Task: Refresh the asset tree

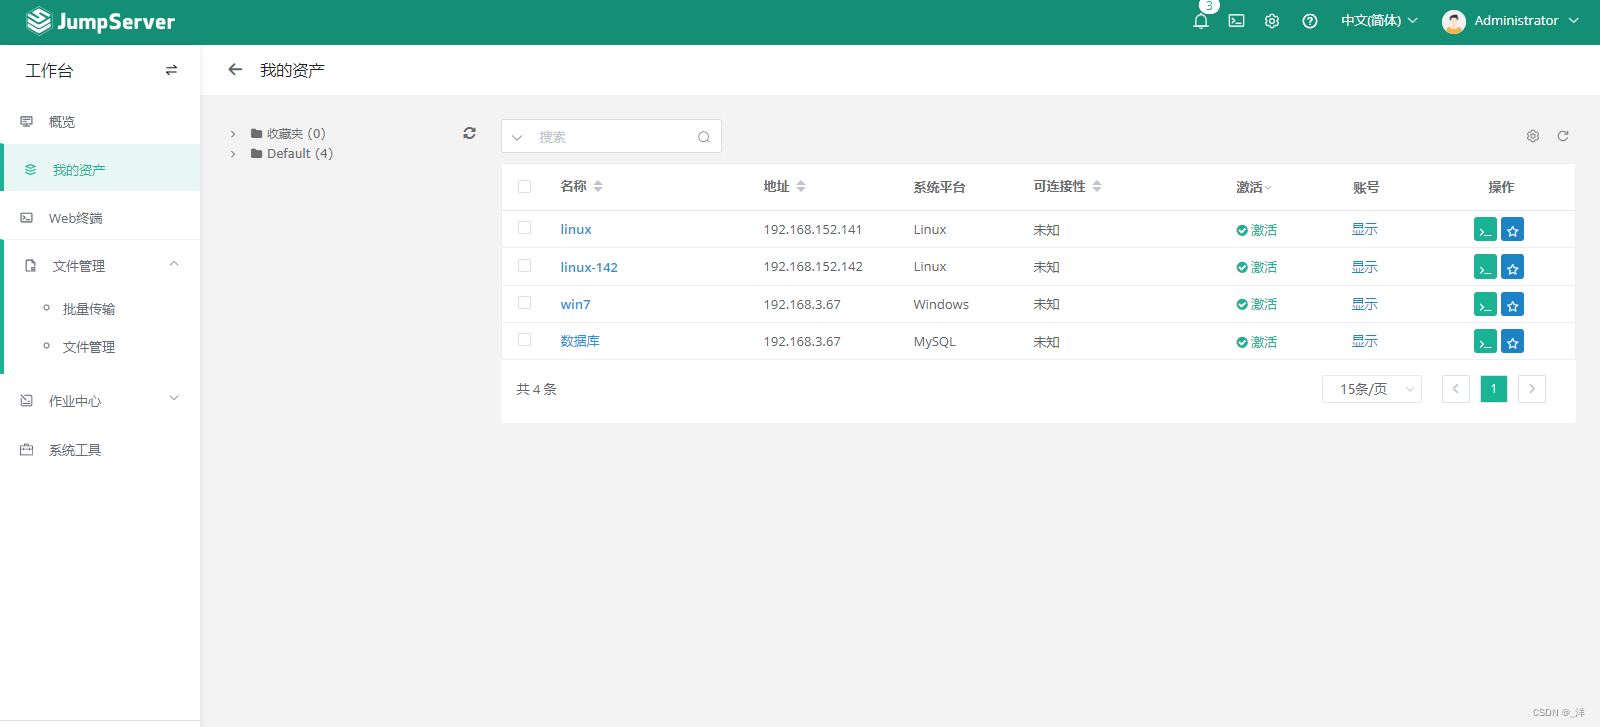Action: coord(469,133)
